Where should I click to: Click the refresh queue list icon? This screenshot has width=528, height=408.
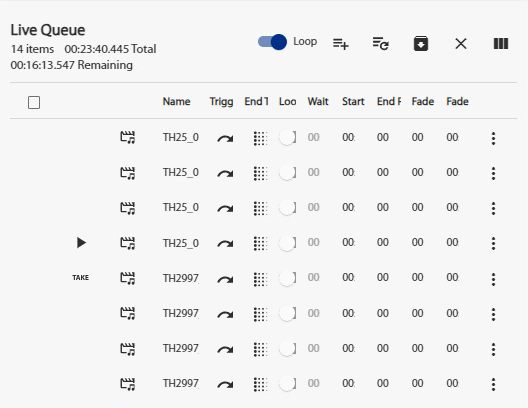coord(381,43)
